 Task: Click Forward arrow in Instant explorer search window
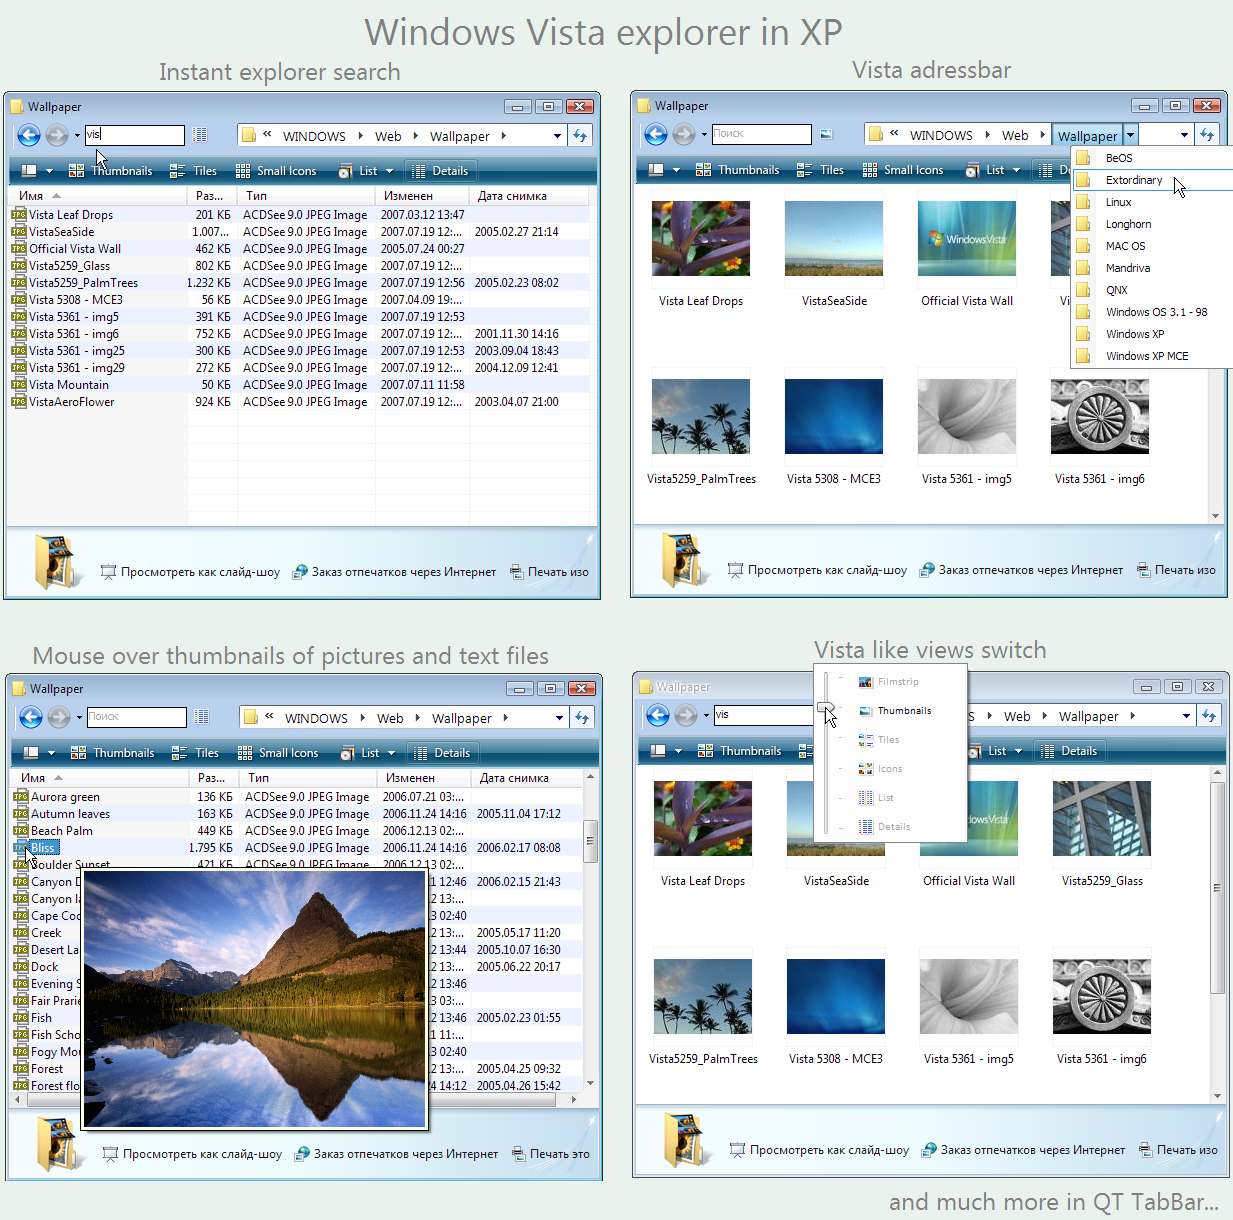(57, 135)
